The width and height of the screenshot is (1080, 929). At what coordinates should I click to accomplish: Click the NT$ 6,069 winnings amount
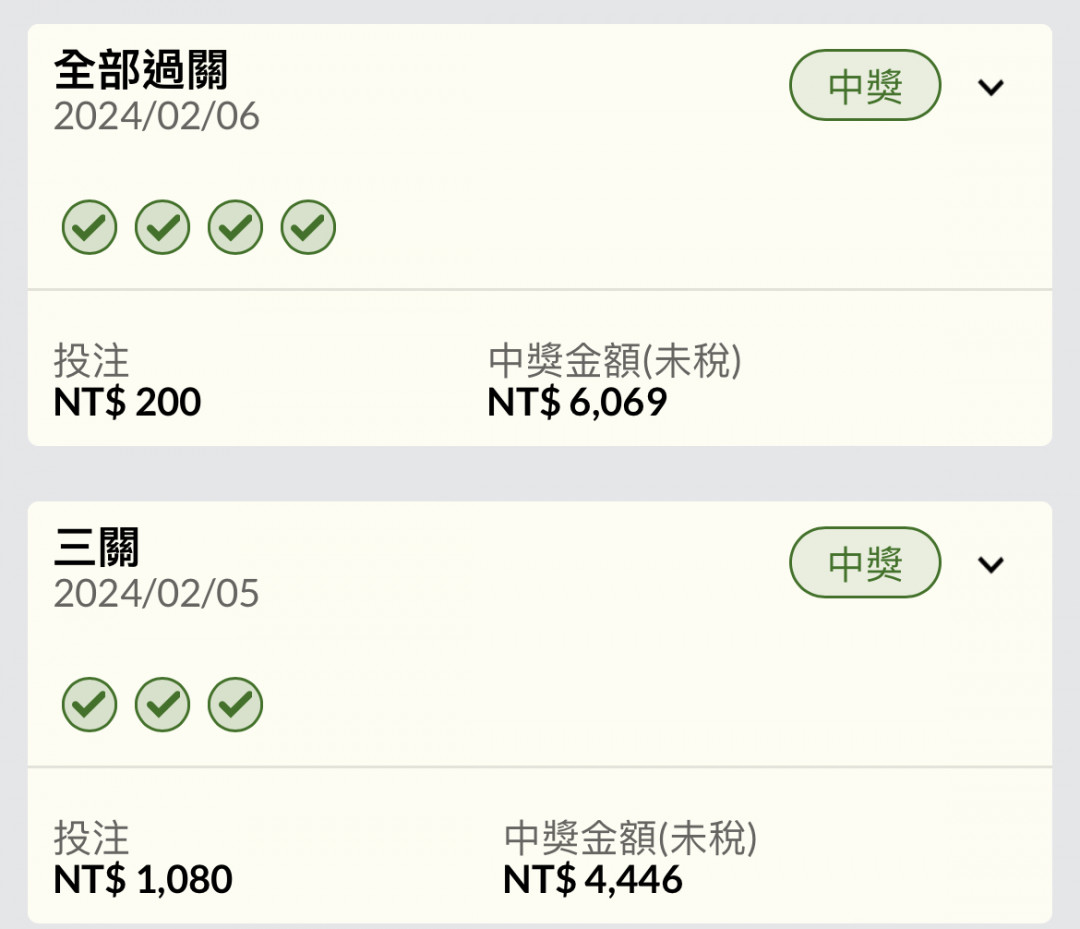pos(577,401)
